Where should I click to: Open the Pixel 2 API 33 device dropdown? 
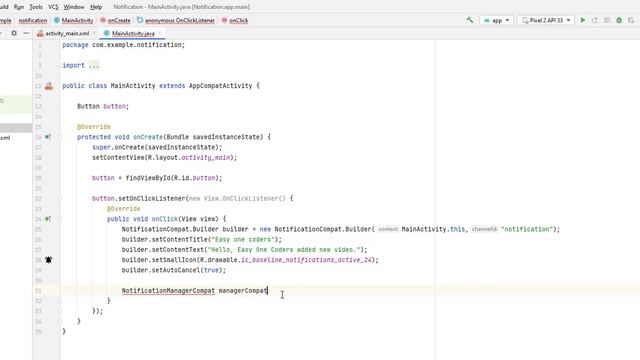546,20
